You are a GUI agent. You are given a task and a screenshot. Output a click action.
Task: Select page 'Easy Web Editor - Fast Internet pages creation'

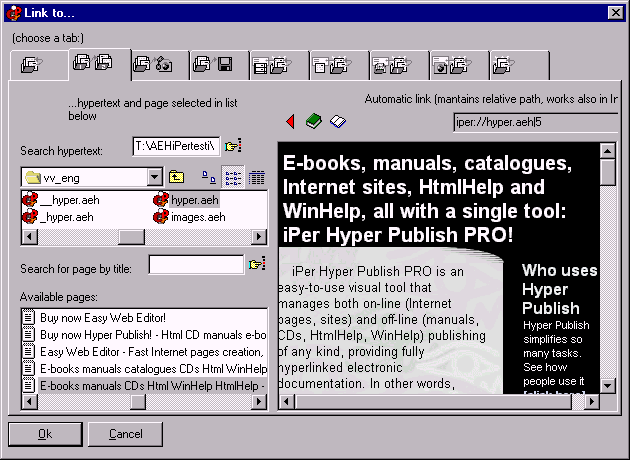[144, 352]
